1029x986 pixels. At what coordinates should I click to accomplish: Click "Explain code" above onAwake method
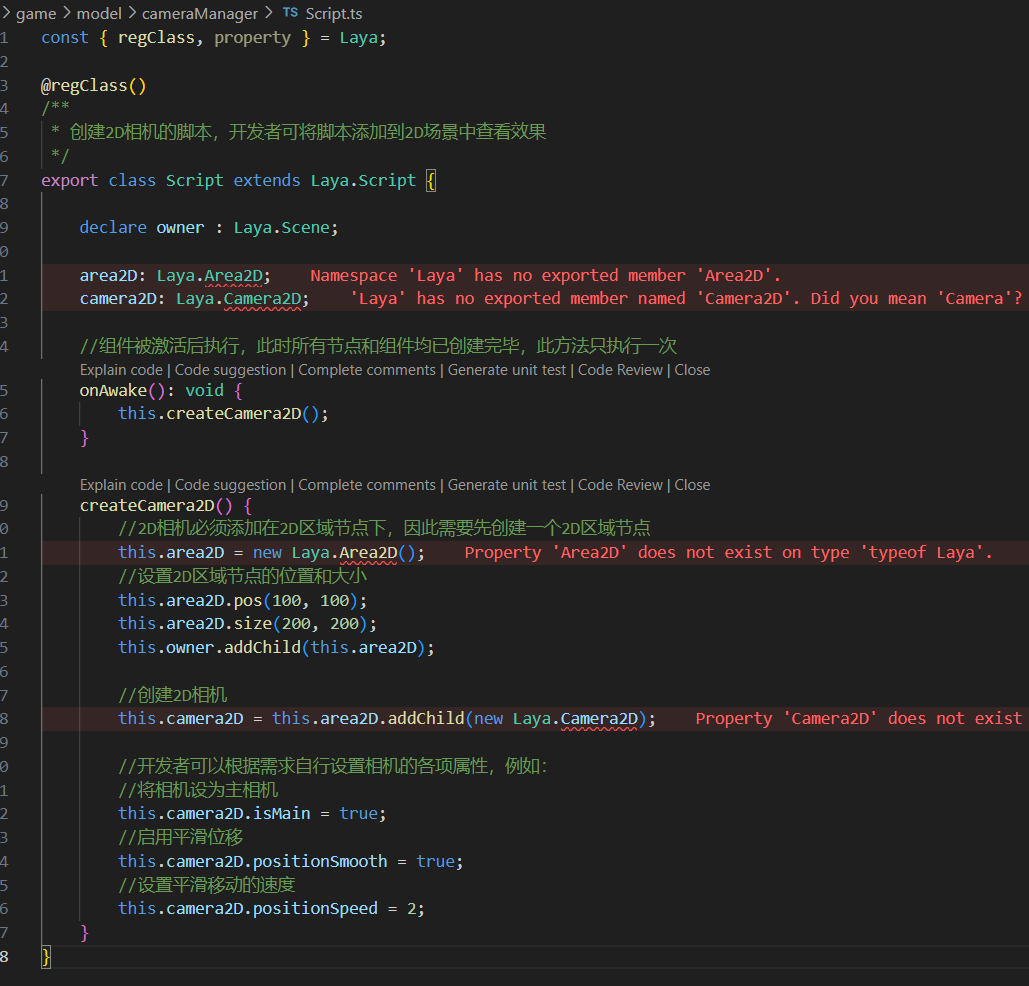click(x=121, y=370)
